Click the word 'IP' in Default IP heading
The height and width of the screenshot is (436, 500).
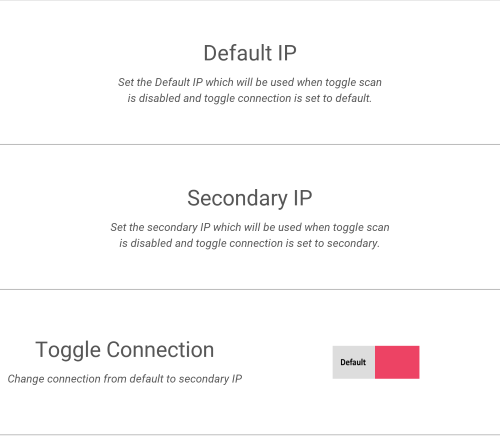[287, 53]
